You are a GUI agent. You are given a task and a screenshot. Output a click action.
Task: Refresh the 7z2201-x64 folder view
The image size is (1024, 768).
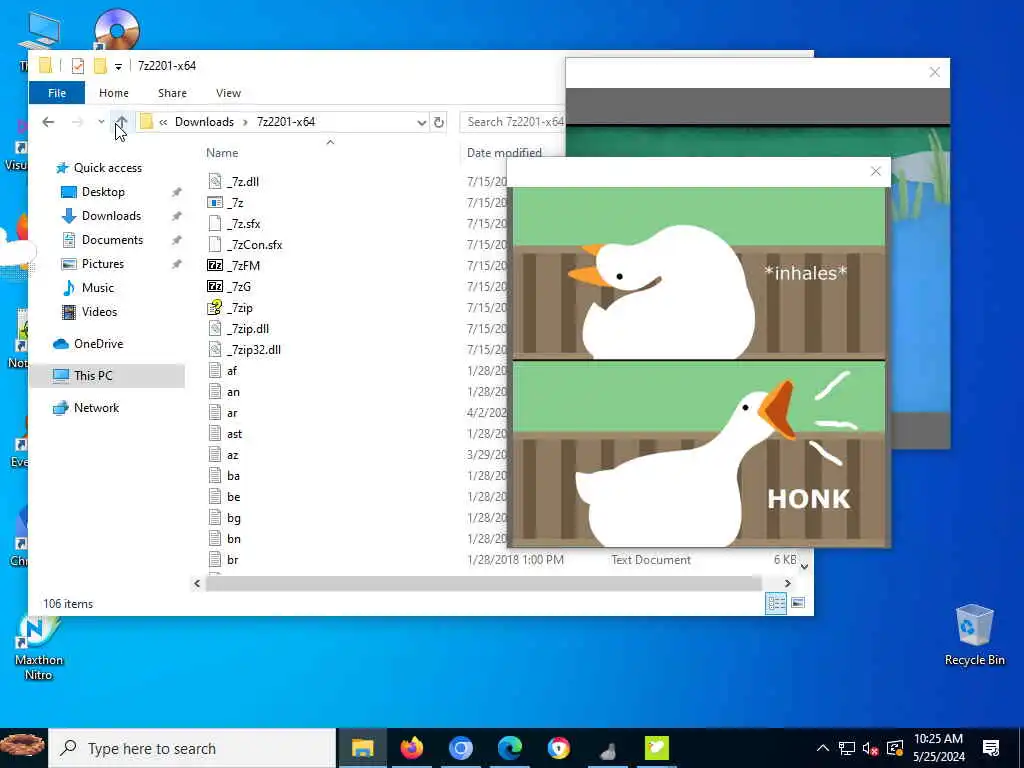coord(439,122)
